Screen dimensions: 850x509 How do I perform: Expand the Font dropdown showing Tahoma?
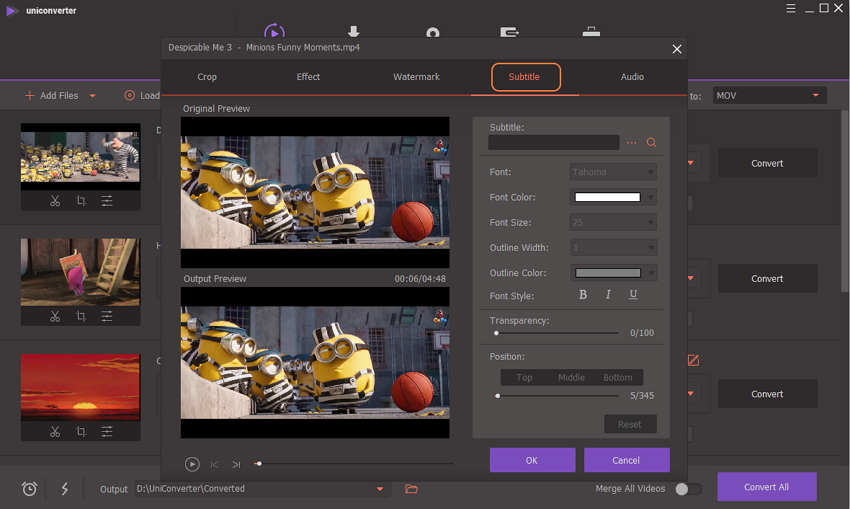[613, 172]
